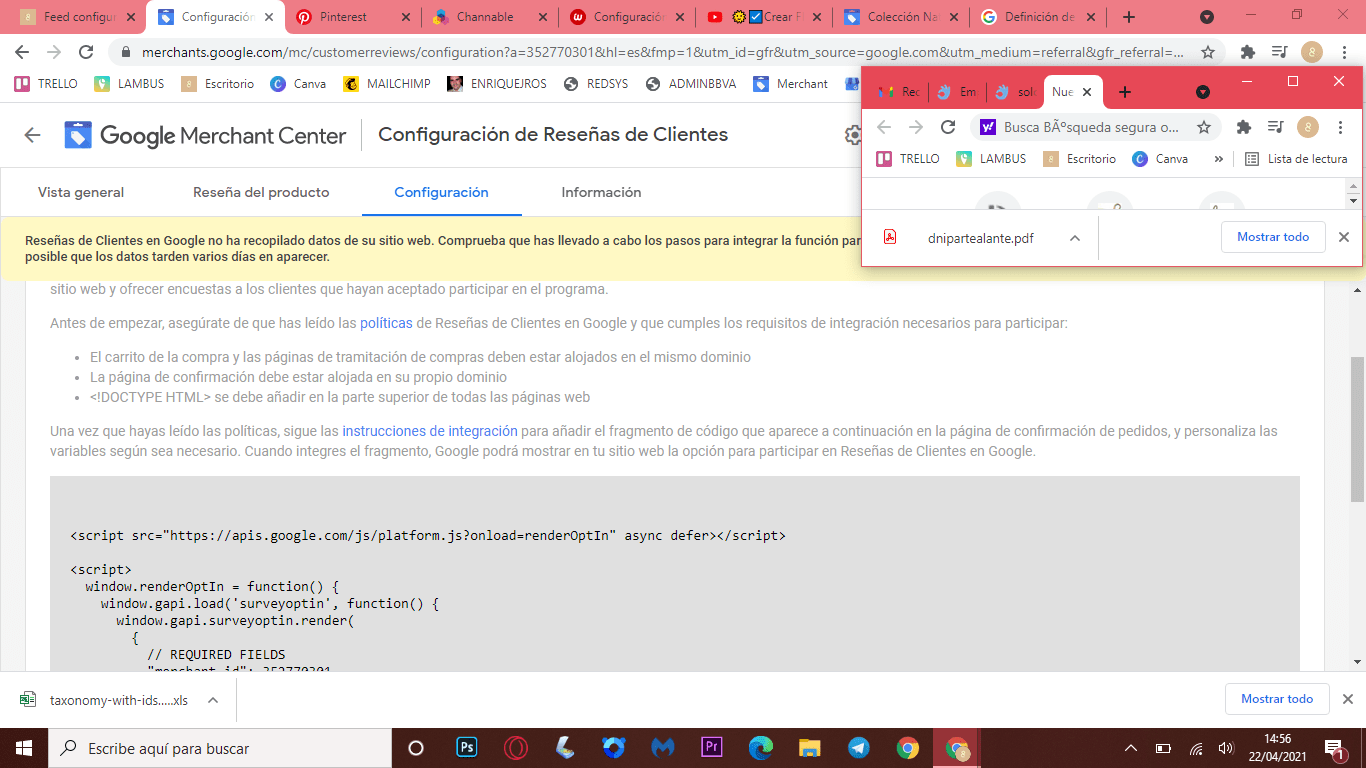The height and width of the screenshot is (768, 1366).
Task: Open the profile avatar in main Chrome window
Action: point(1311,52)
